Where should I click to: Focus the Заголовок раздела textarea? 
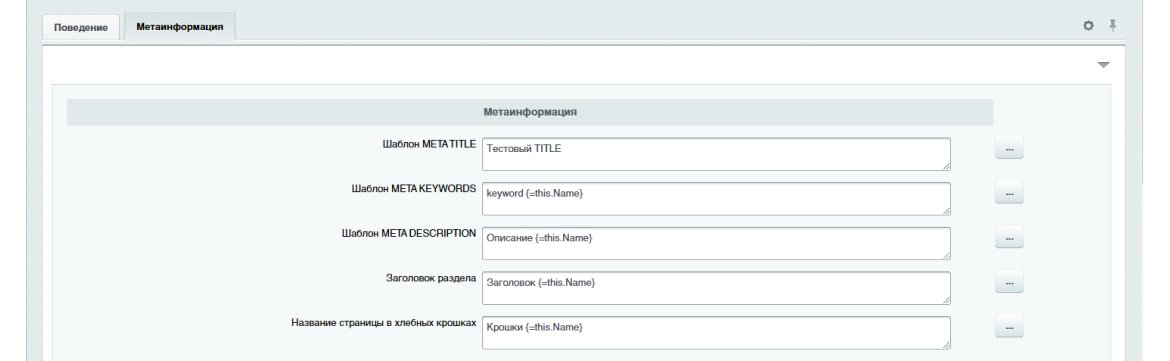tap(716, 289)
